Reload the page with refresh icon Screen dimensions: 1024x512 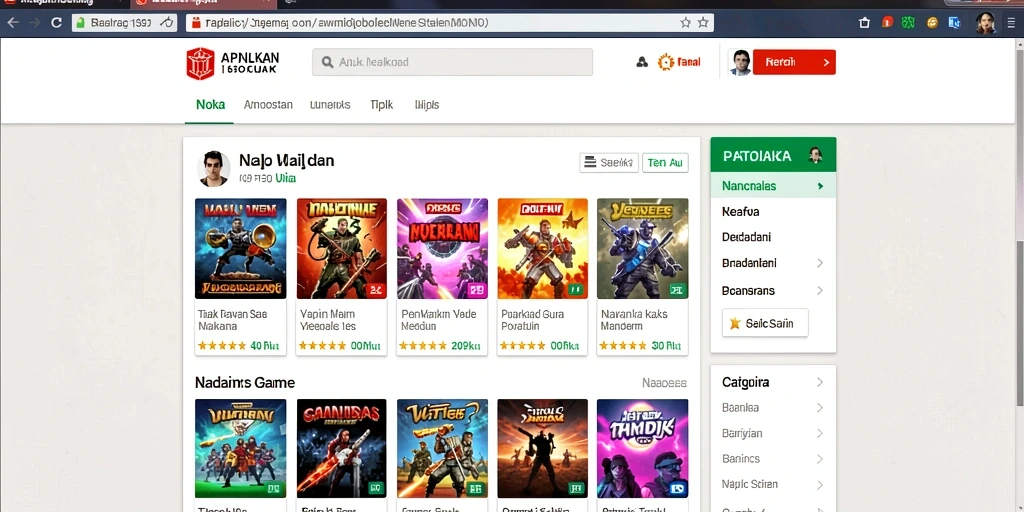tap(56, 23)
